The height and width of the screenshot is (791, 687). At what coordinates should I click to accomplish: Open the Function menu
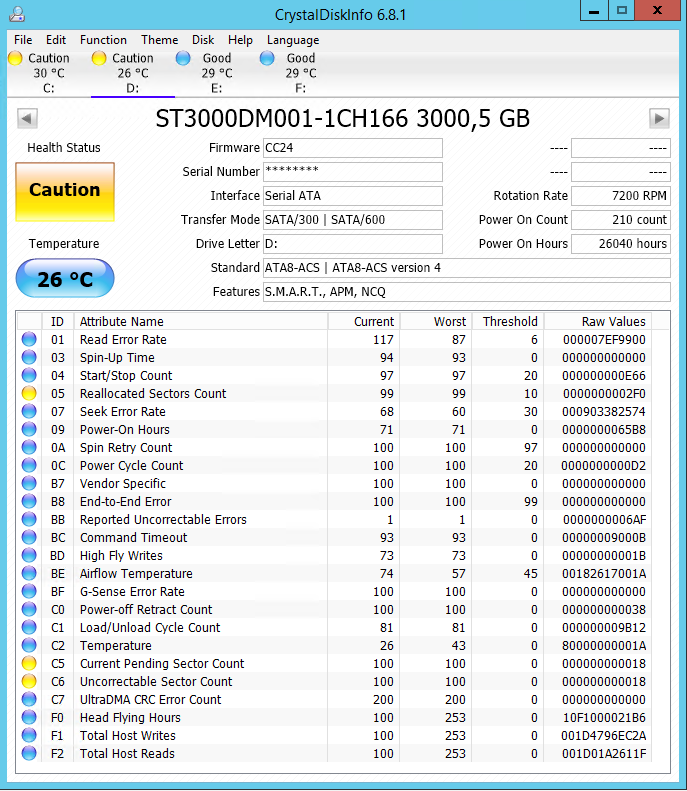click(x=103, y=40)
